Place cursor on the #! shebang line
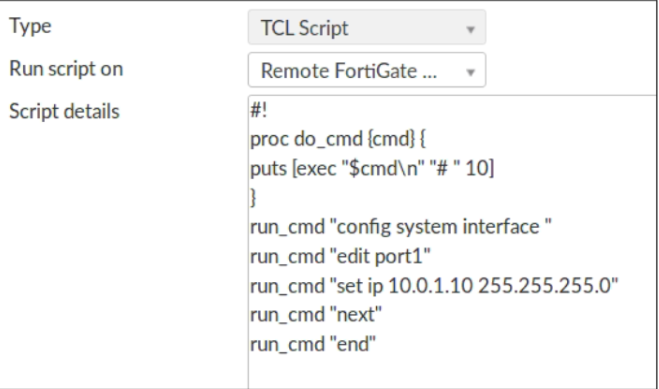This screenshot has width=659, height=389. coord(258,110)
